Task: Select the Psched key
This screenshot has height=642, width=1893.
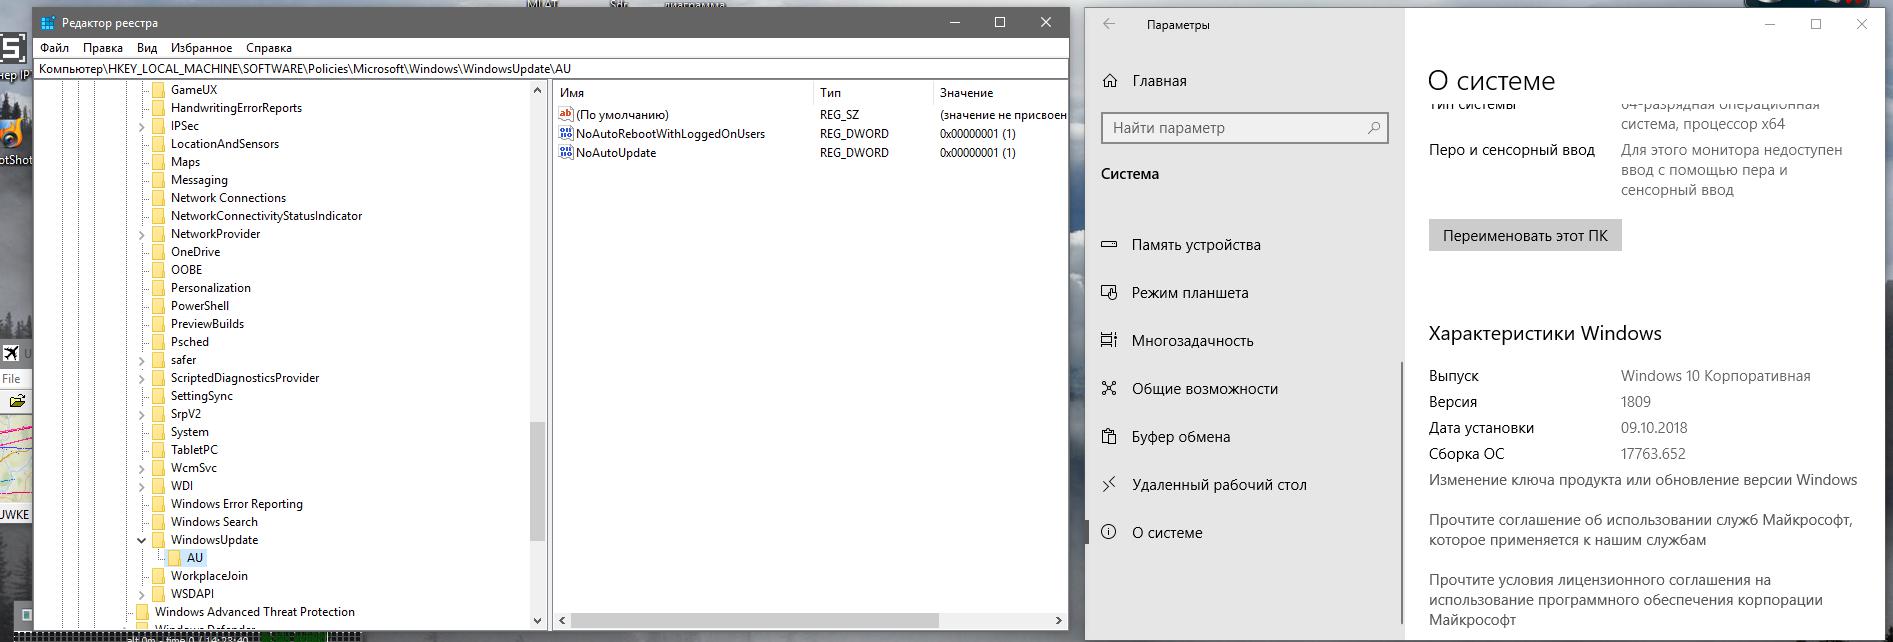Action: (190, 342)
